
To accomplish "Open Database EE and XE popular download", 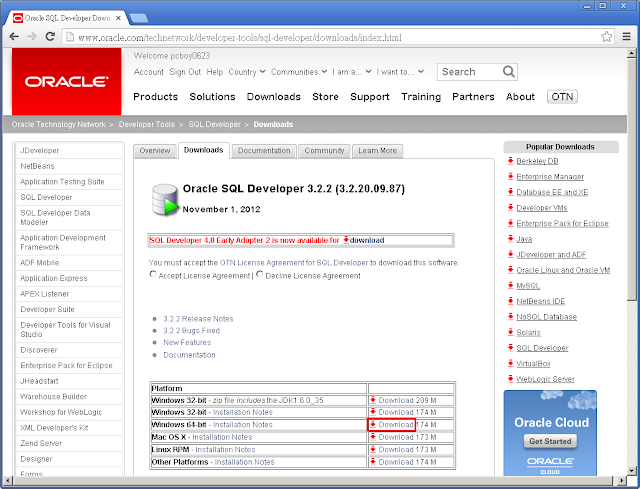I will pyautogui.click(x=552, y=192).
